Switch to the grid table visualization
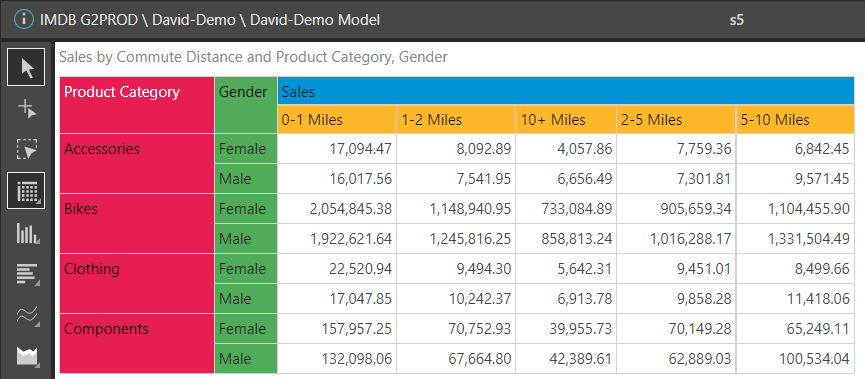Image resolution: width=865 pixels, height=379 pixels. (x=26, y=191)
